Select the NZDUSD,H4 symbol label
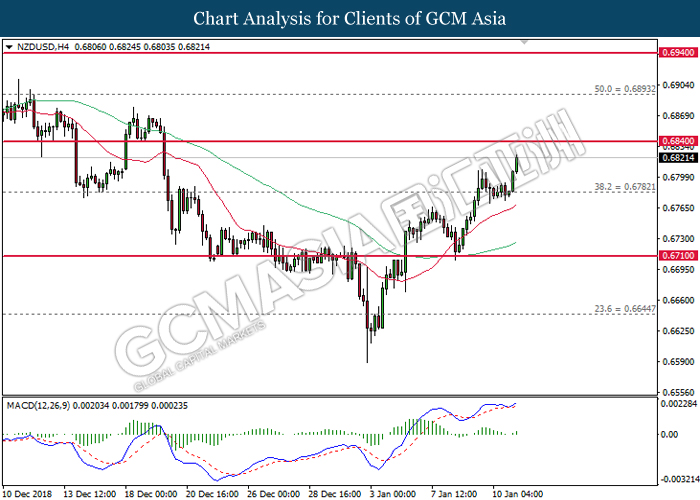Image resolution: width=700 pixels, height=500 pixels. tap(43, 47)
